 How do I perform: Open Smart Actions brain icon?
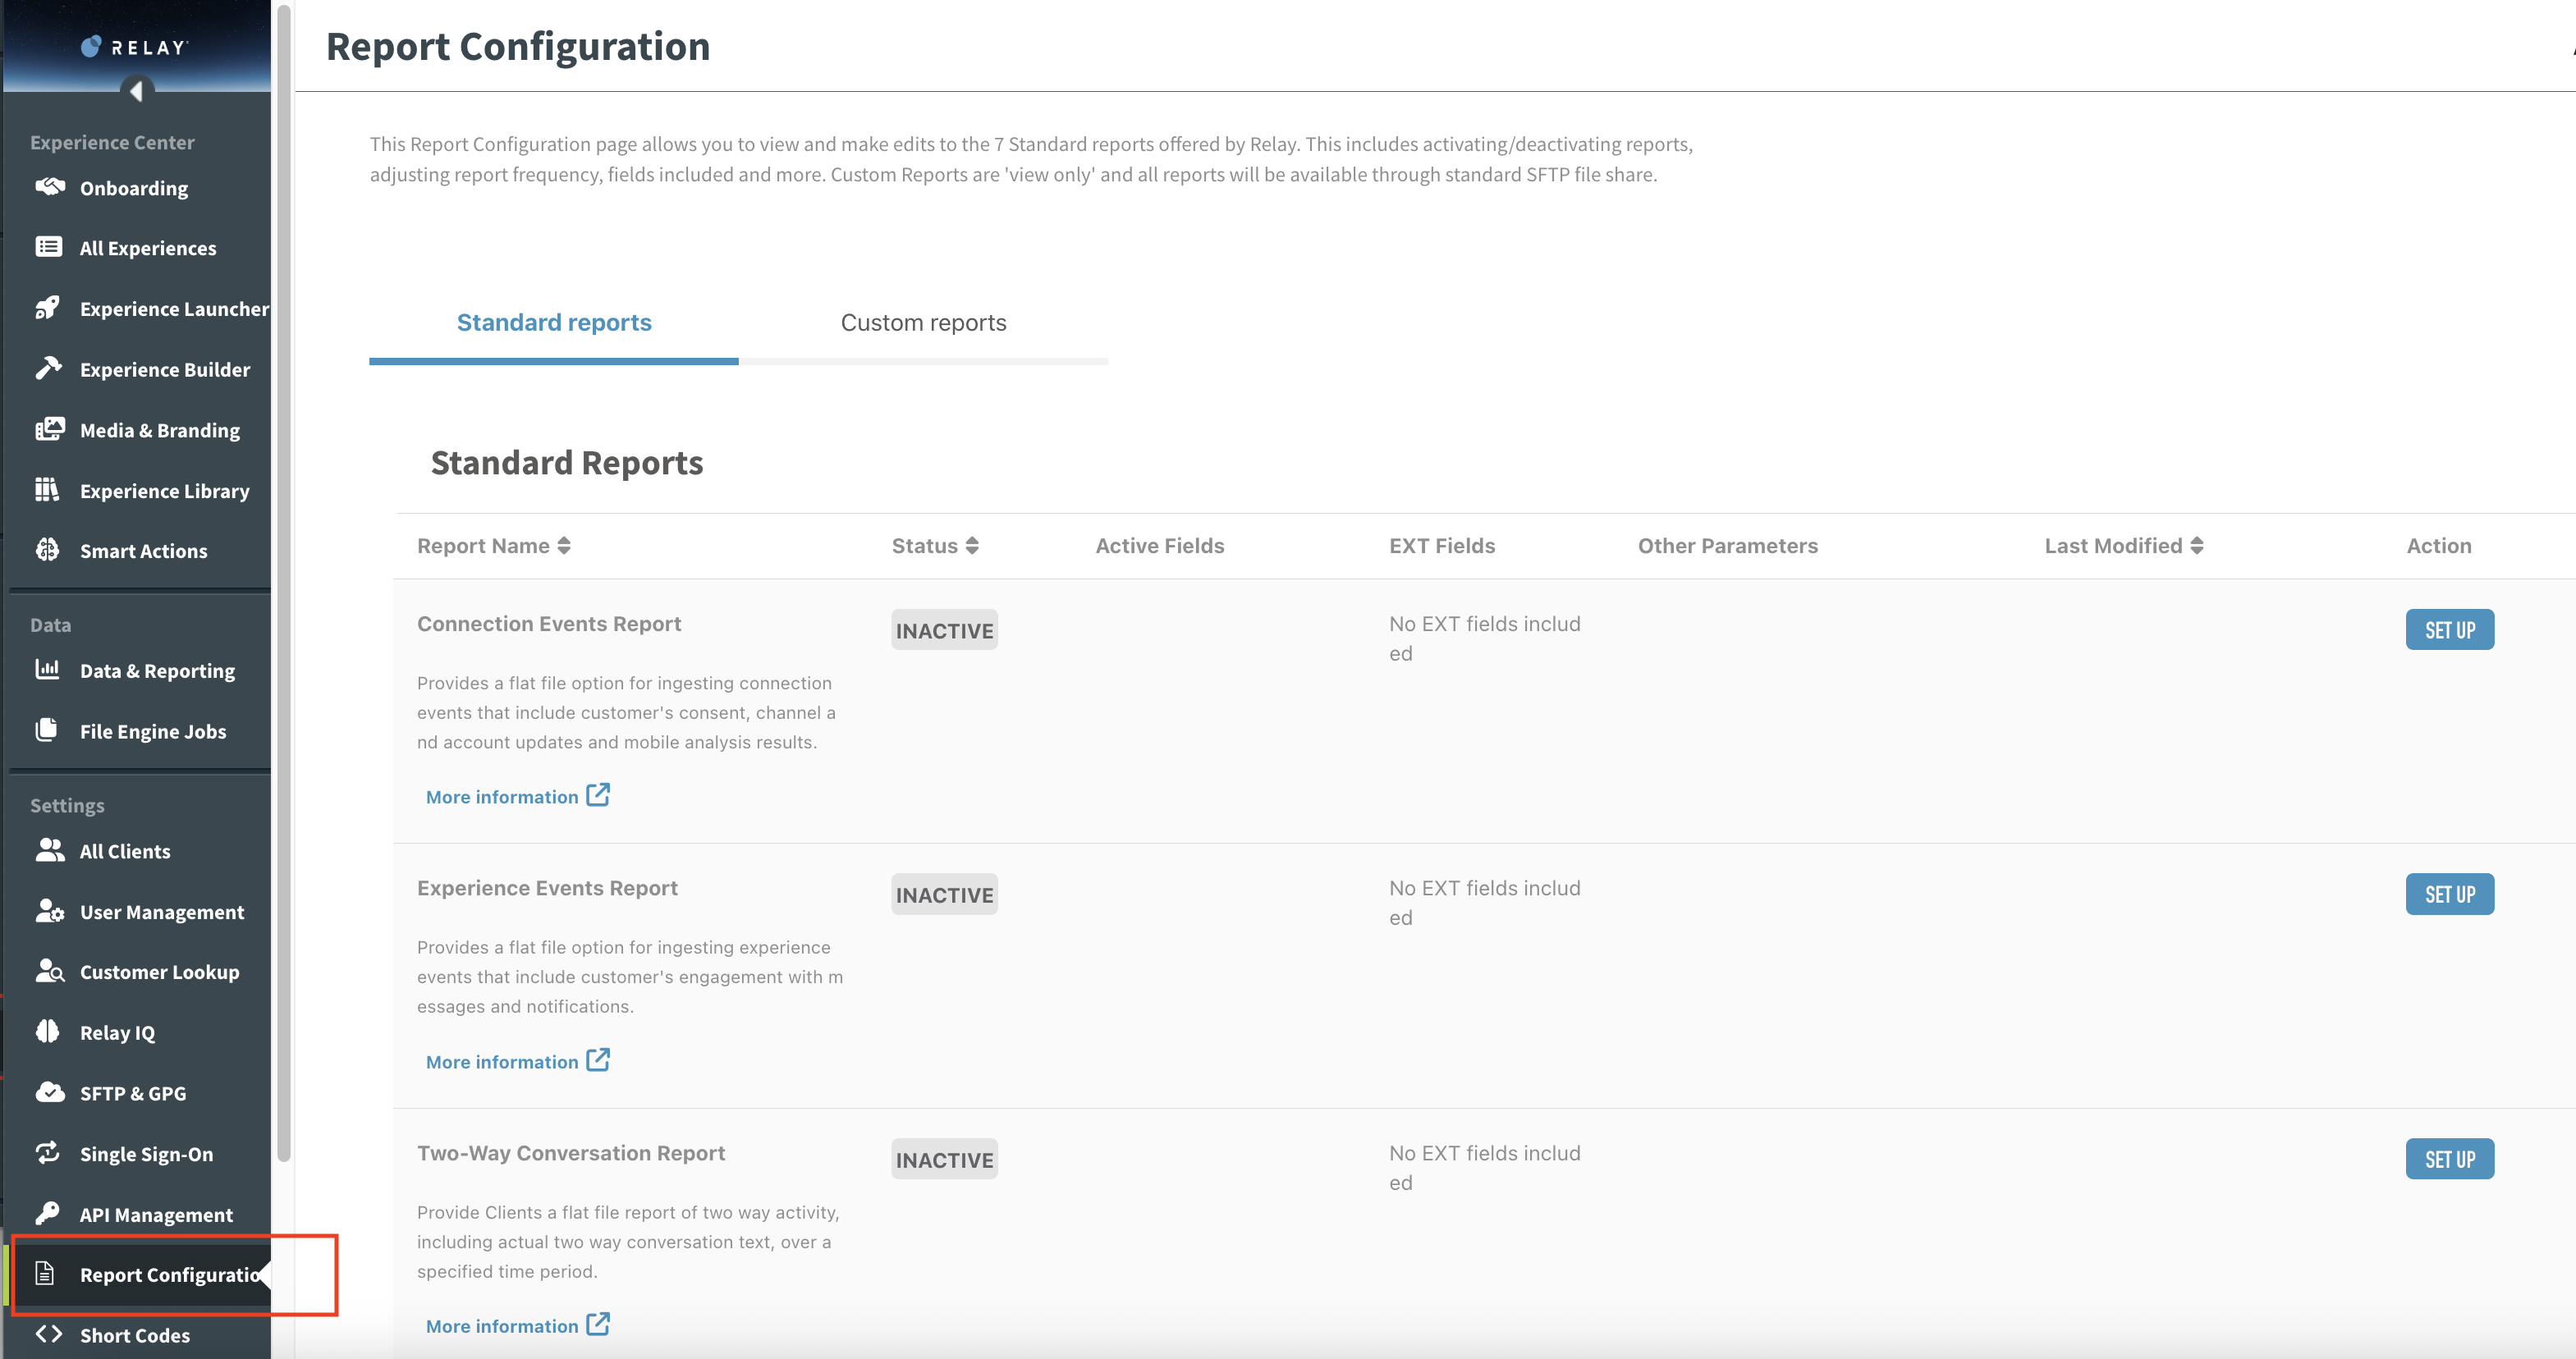pos(47,549)
